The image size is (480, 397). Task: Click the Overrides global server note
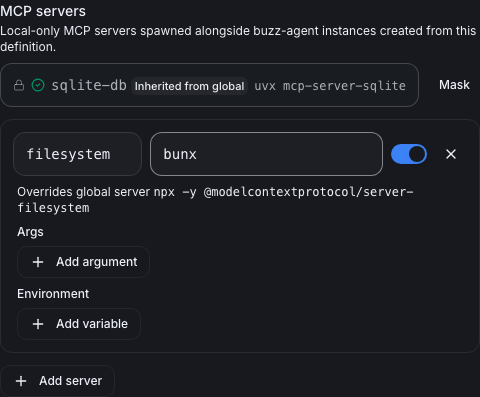(215, 200)
